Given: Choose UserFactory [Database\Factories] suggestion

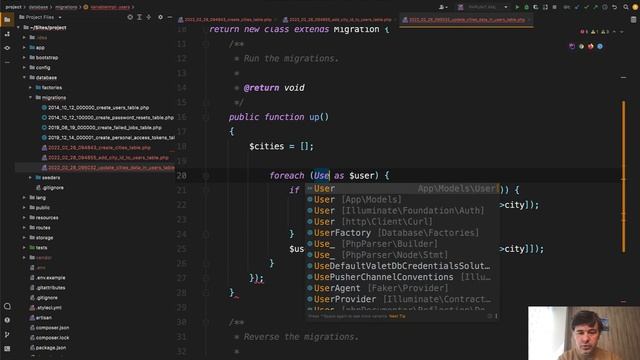Looking at the screenshot, I should click(402, 233).
